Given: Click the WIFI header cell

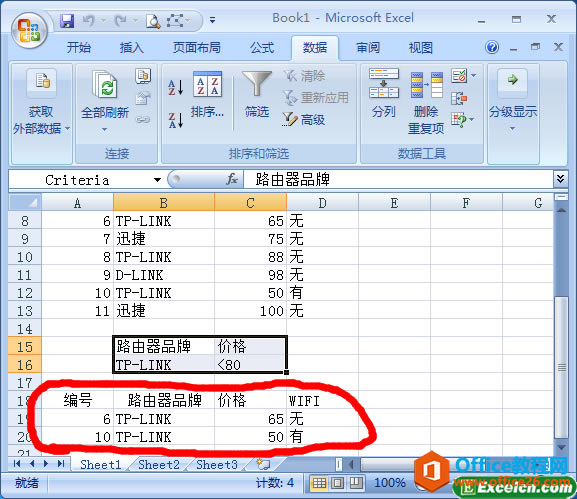Looking at the screenshot, I should coord(322,400).
